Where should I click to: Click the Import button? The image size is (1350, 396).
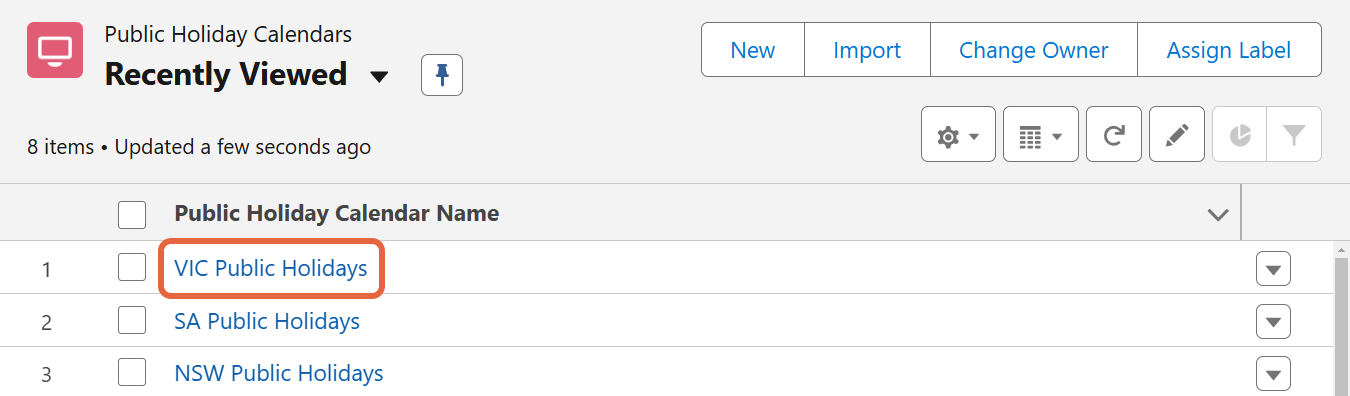pyautogui.click(x=867, y=50)
